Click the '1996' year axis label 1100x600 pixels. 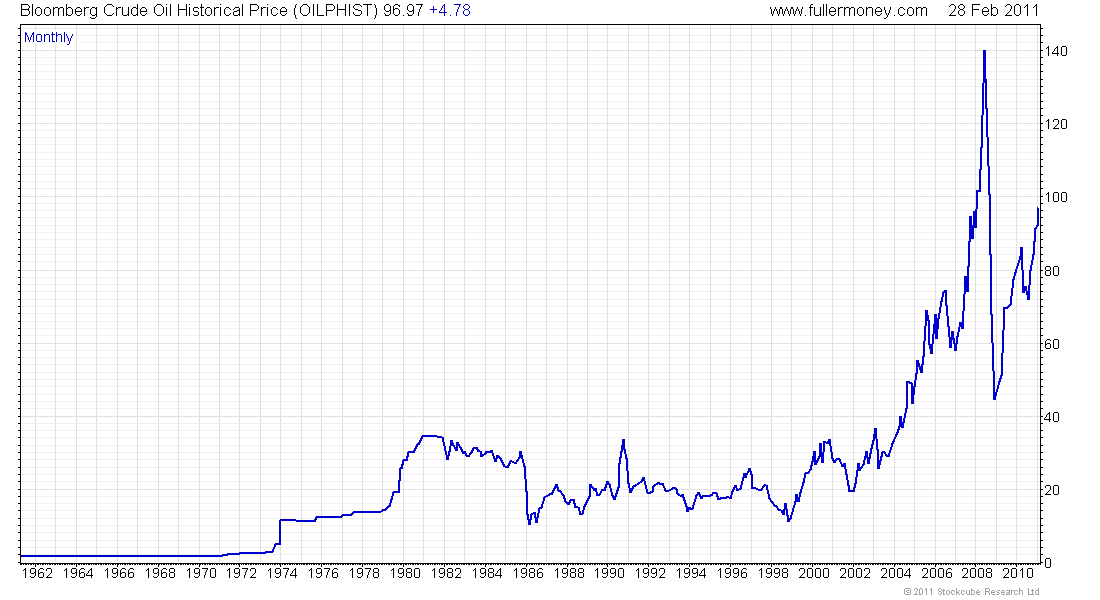[732, 573]
